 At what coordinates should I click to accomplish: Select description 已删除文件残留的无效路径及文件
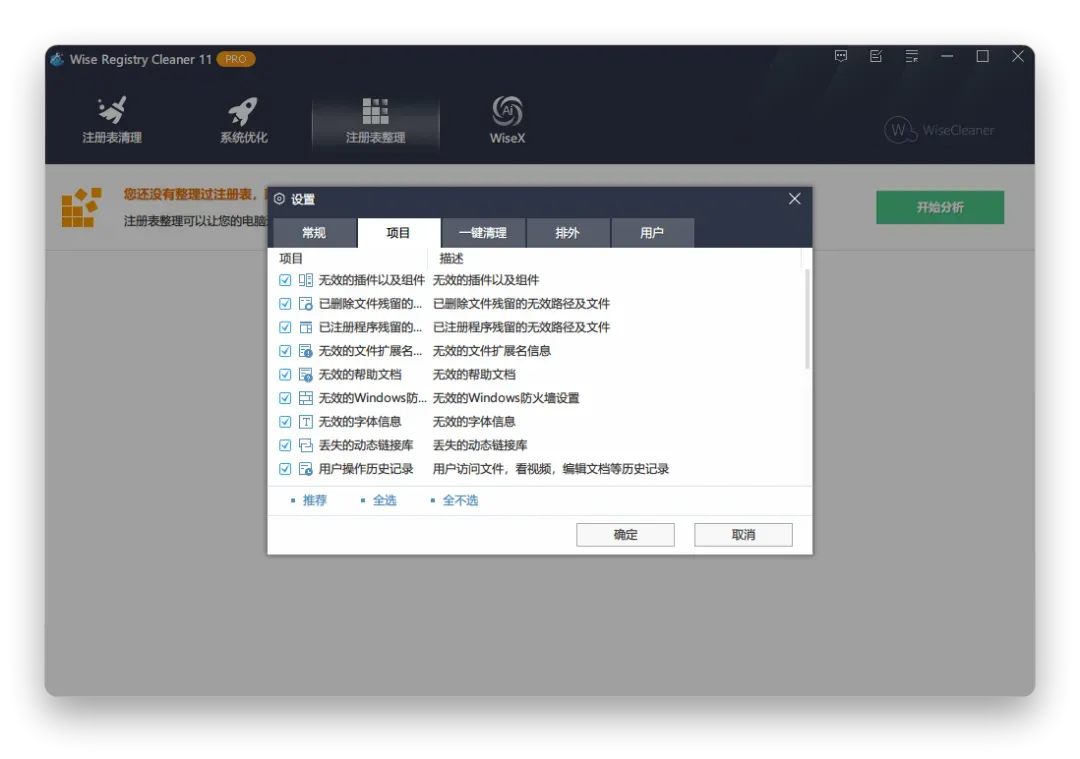click(x=521, y=304)
